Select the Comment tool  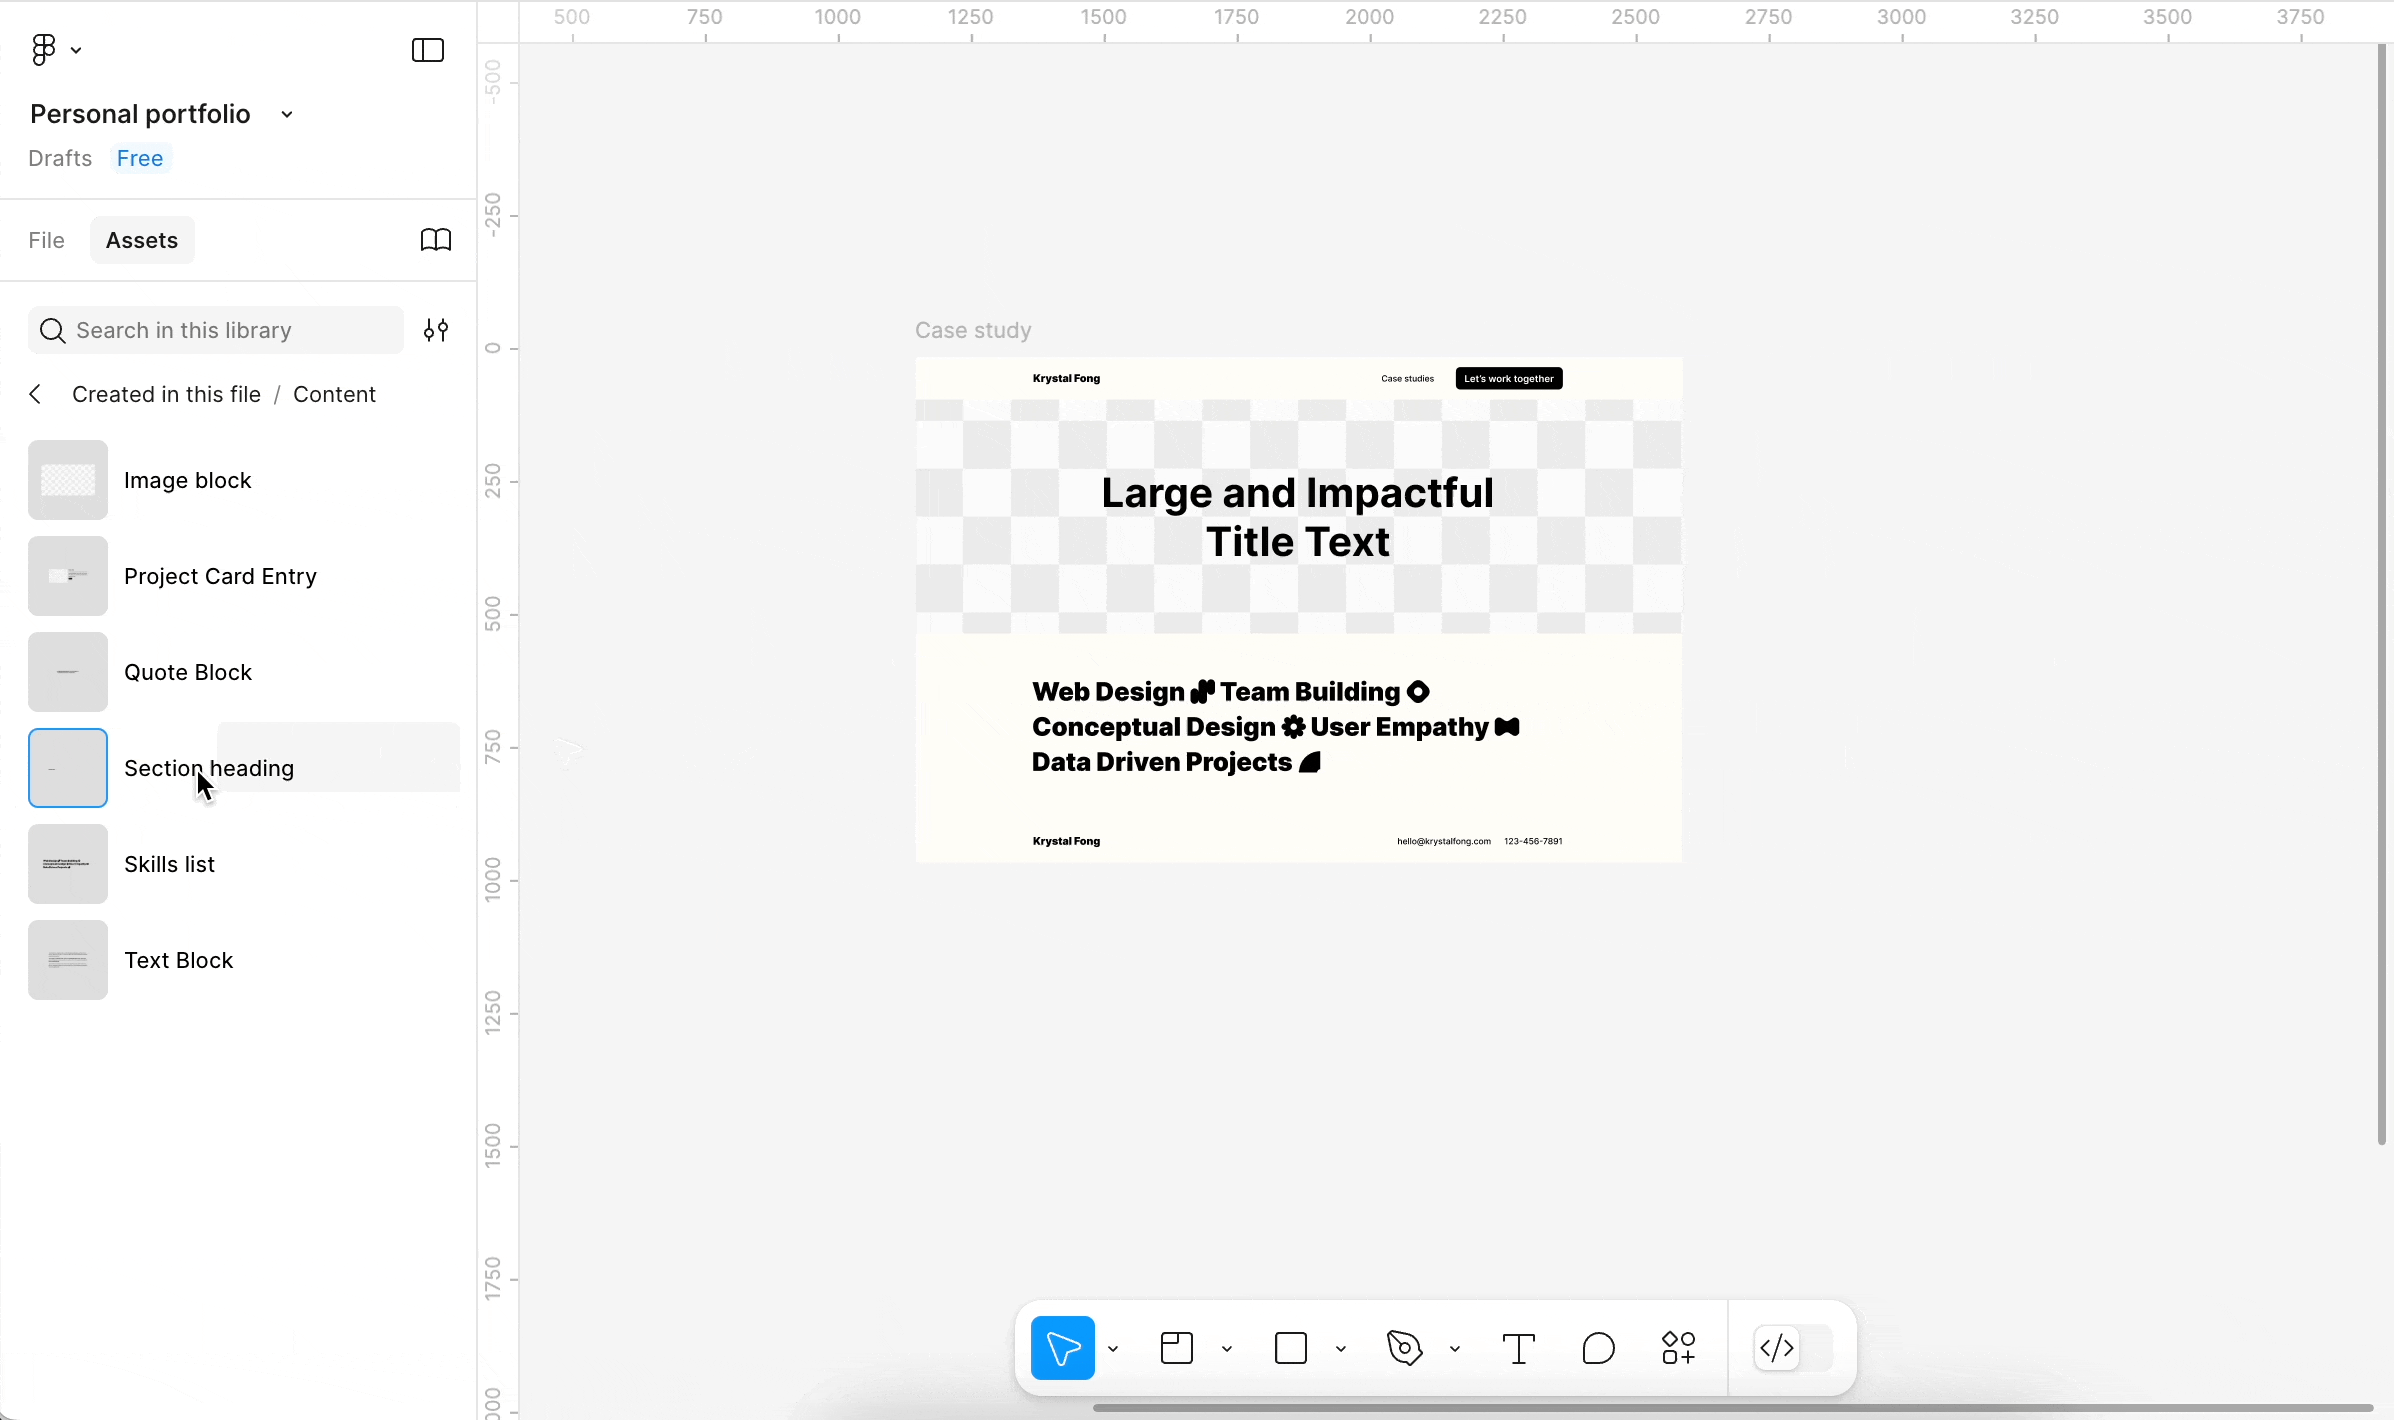click(1598, 1348)
